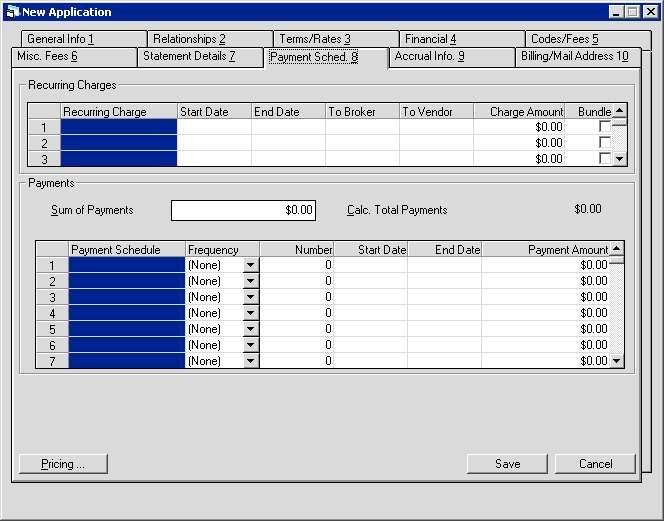Click the Charge Amount column header
Screen dimensions: 664x521
tap(519, 111)
